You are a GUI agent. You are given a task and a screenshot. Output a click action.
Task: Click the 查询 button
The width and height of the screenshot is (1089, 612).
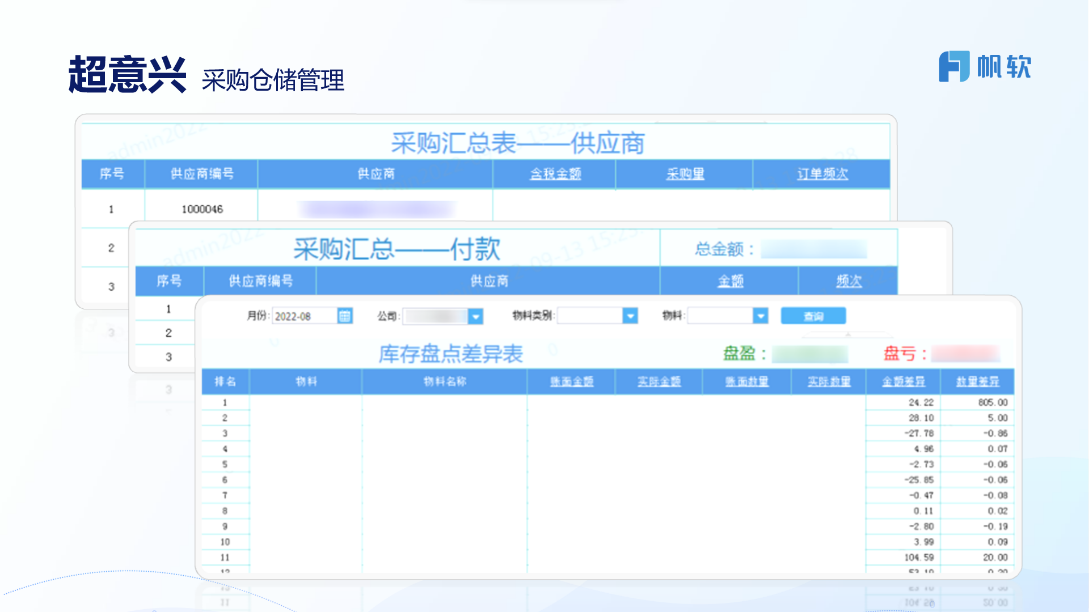pyautogui.click(x=813, y=316)
